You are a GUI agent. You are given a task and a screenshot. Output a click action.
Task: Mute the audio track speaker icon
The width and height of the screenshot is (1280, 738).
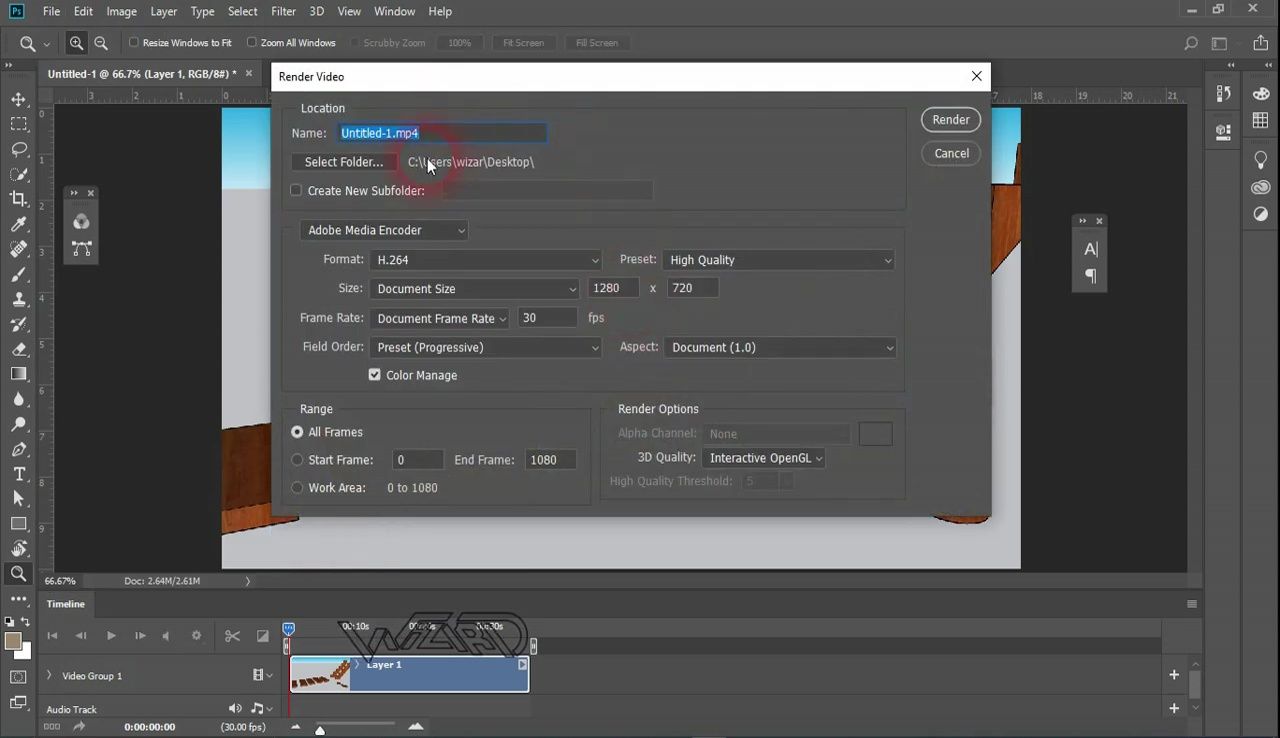click(235, 708)
